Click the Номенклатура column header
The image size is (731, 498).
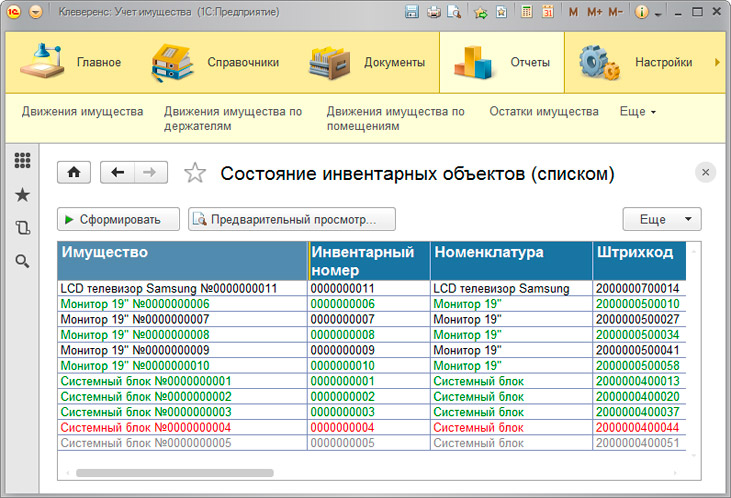click(511, 261)
